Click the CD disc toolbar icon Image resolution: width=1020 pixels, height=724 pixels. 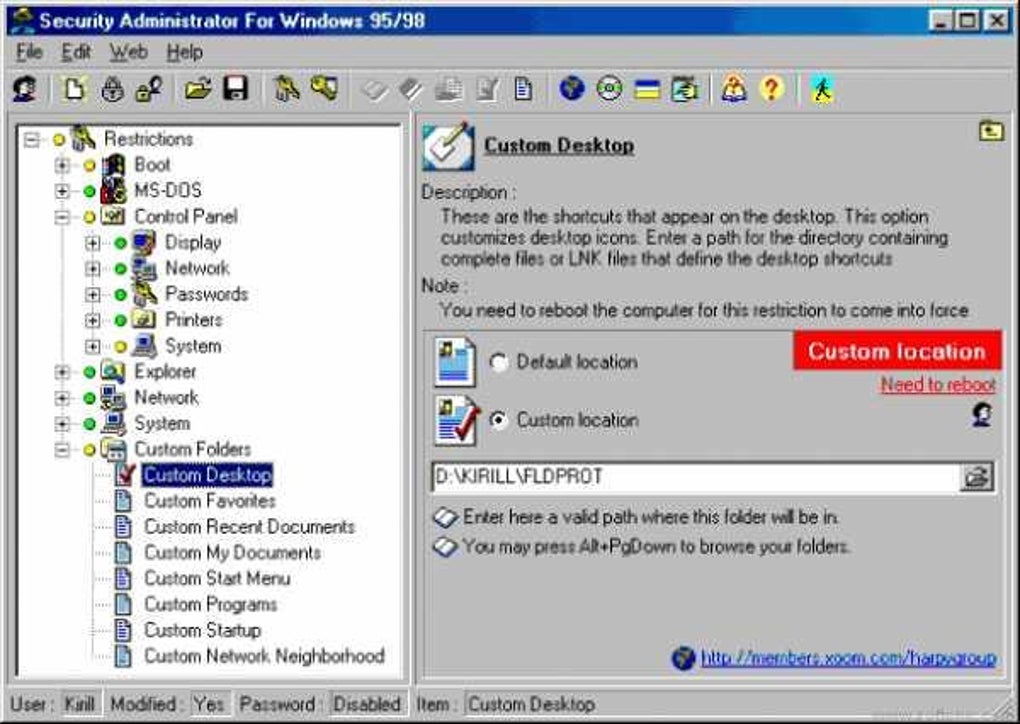click(610, 89)
